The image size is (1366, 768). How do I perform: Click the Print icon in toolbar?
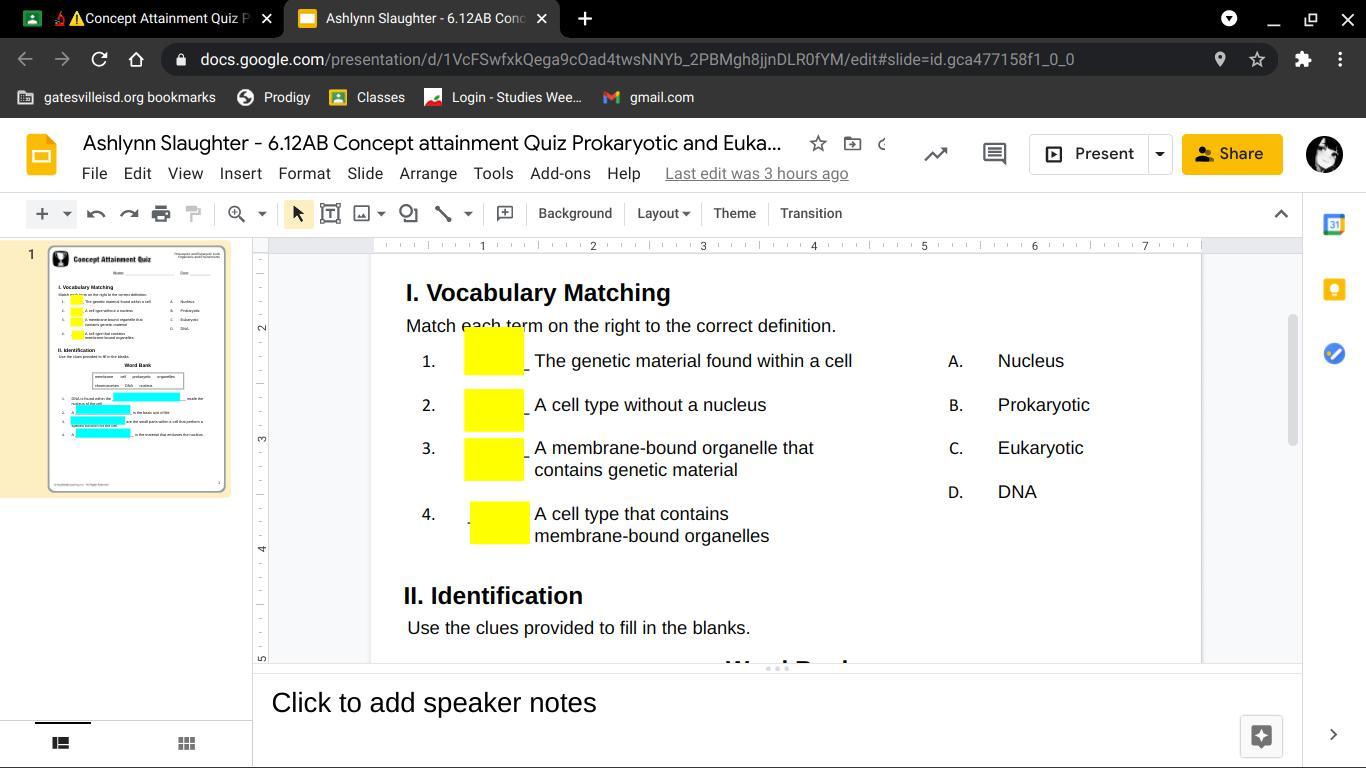161,213
